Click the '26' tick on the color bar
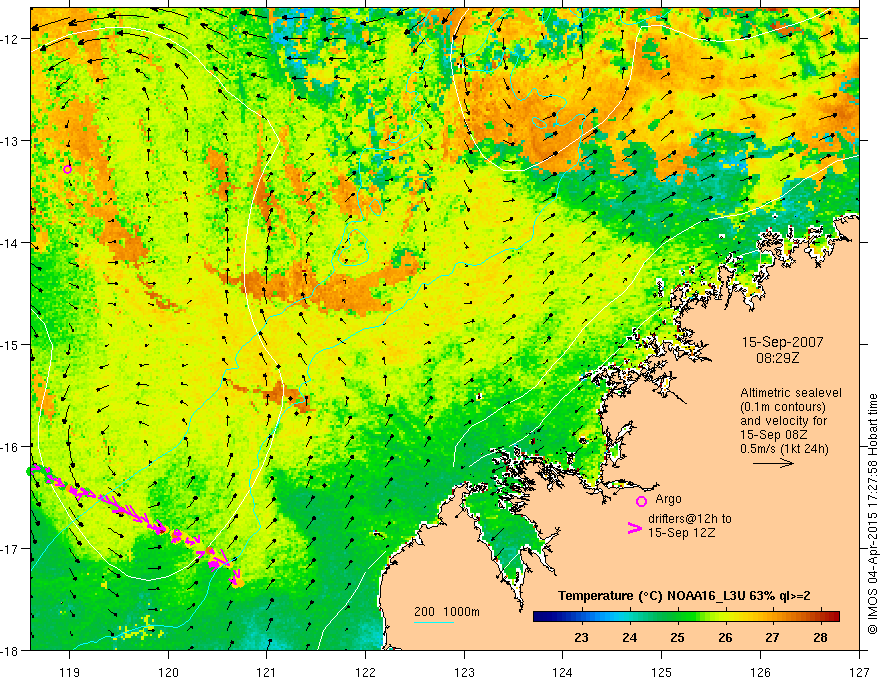Image resolution: width=880 pixels, height=680 pixels. [725, 638]
